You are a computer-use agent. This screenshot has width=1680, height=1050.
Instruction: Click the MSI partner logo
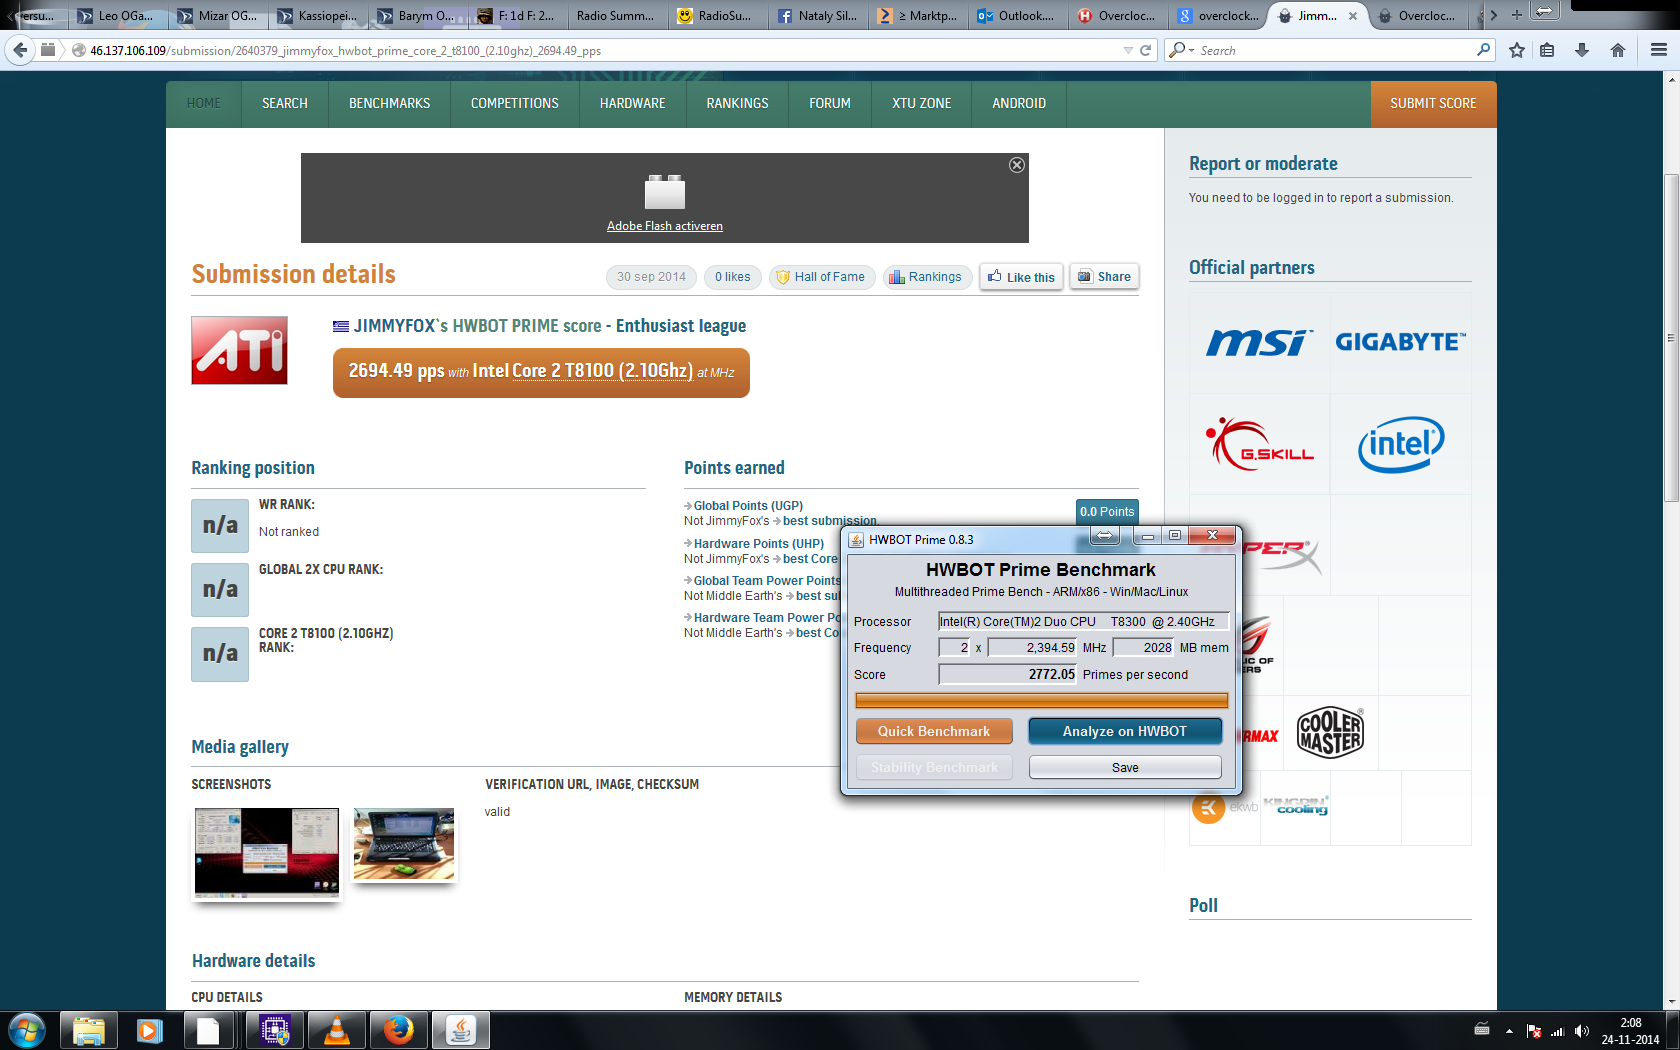1259,342
